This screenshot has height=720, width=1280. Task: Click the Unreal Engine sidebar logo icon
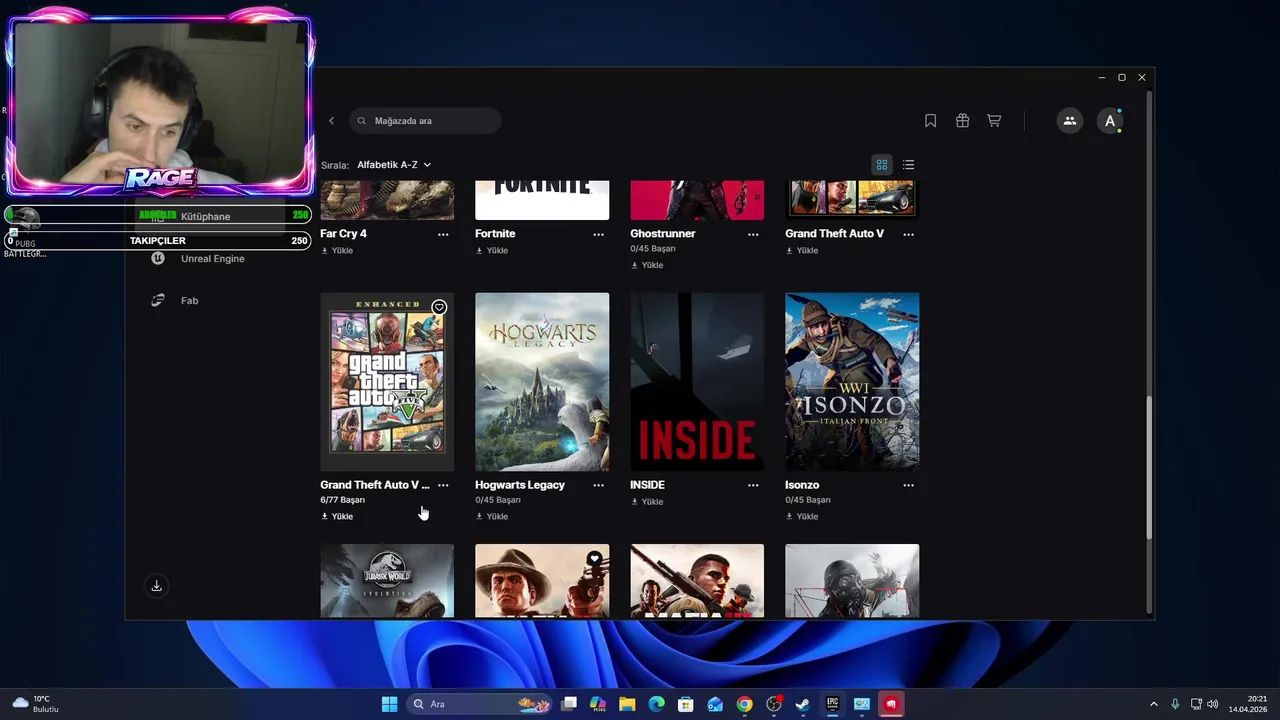157,259
